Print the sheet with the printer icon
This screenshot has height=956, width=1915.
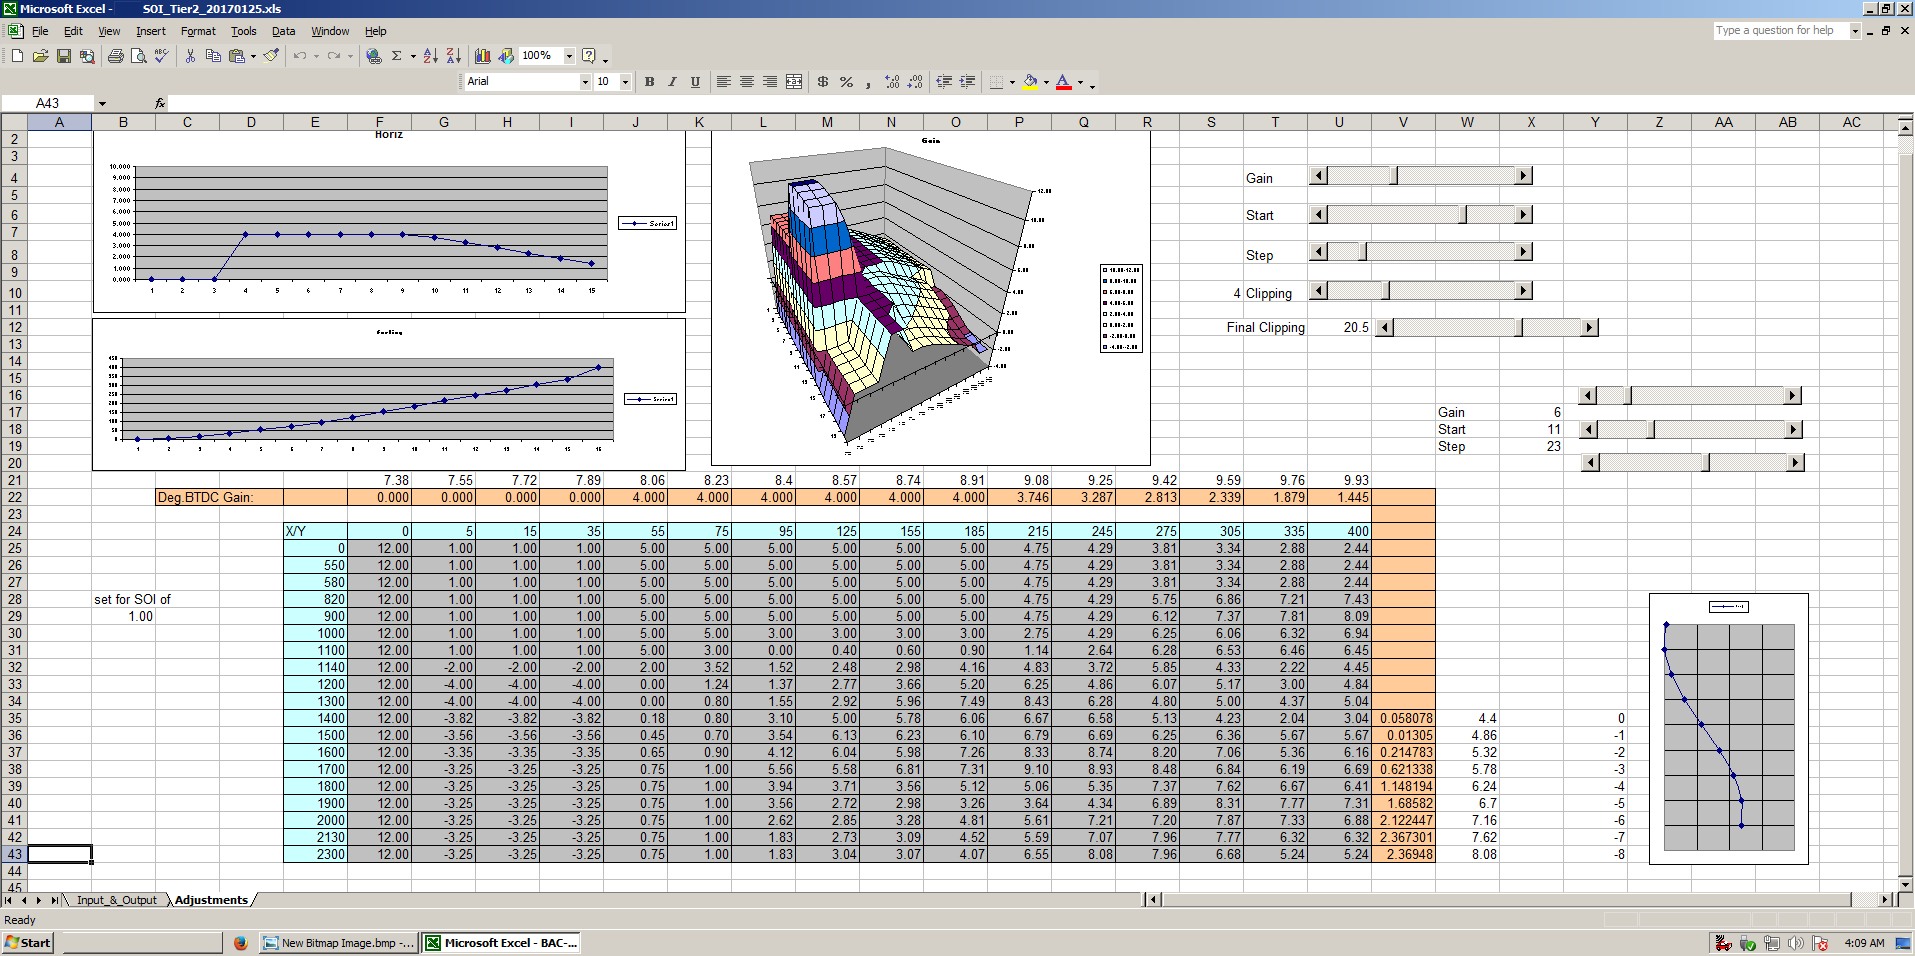click(x=115, y=56)
